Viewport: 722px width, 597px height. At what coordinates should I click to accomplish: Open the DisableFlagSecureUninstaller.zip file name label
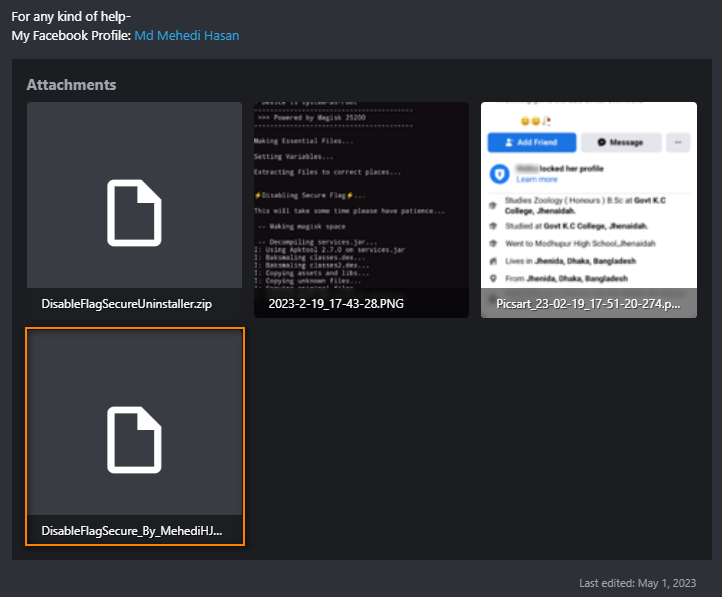pos(127,304)
